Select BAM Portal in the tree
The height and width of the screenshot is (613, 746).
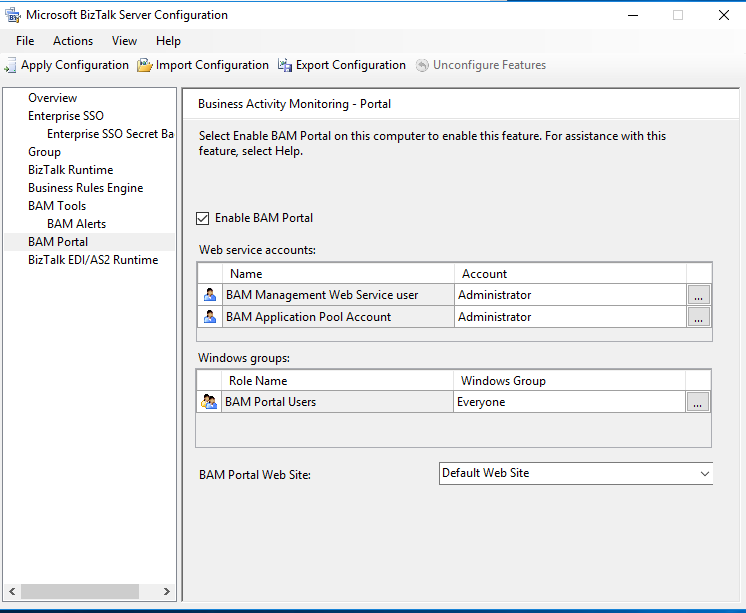tap(58, 242)
